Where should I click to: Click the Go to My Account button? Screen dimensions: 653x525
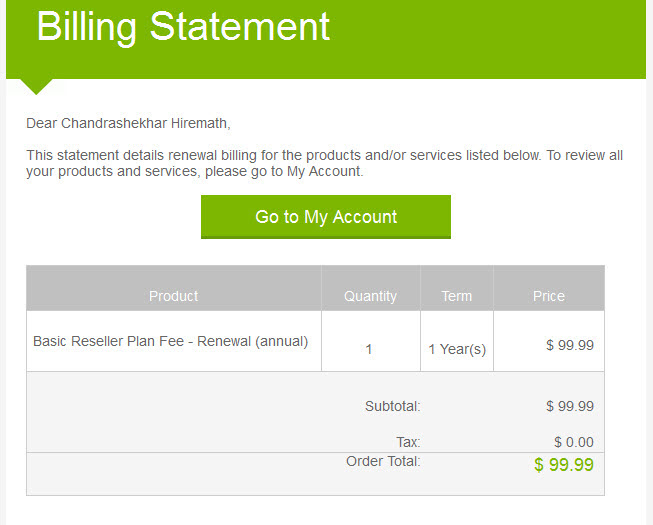[x=326, y=216]
